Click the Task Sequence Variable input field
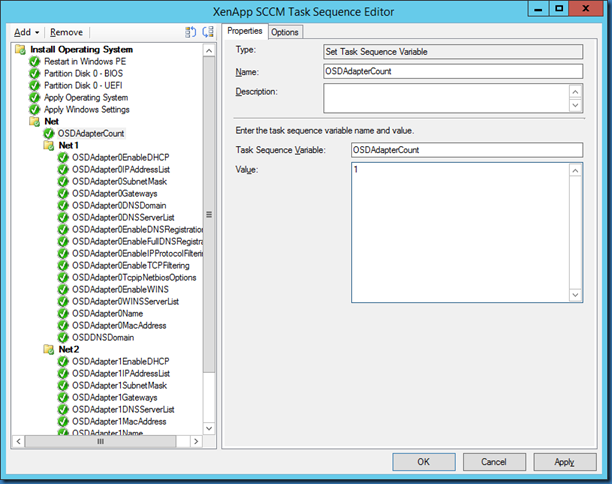612x484 pixels. 466,150
